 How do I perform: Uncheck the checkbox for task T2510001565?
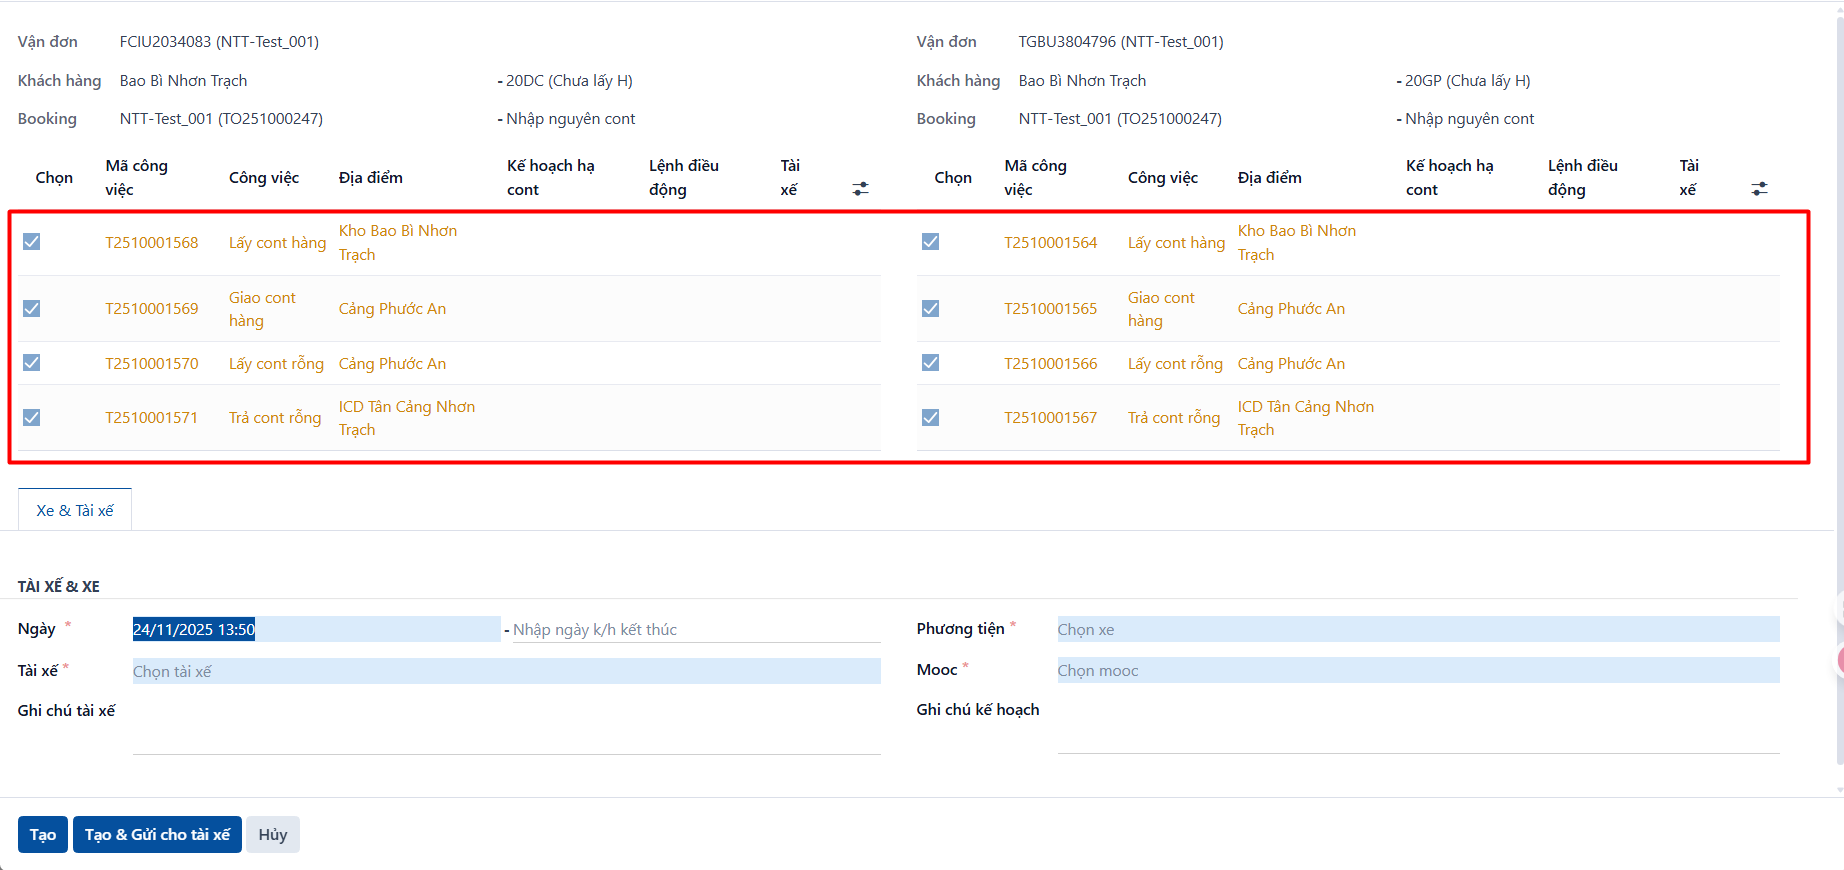(931, 308)
